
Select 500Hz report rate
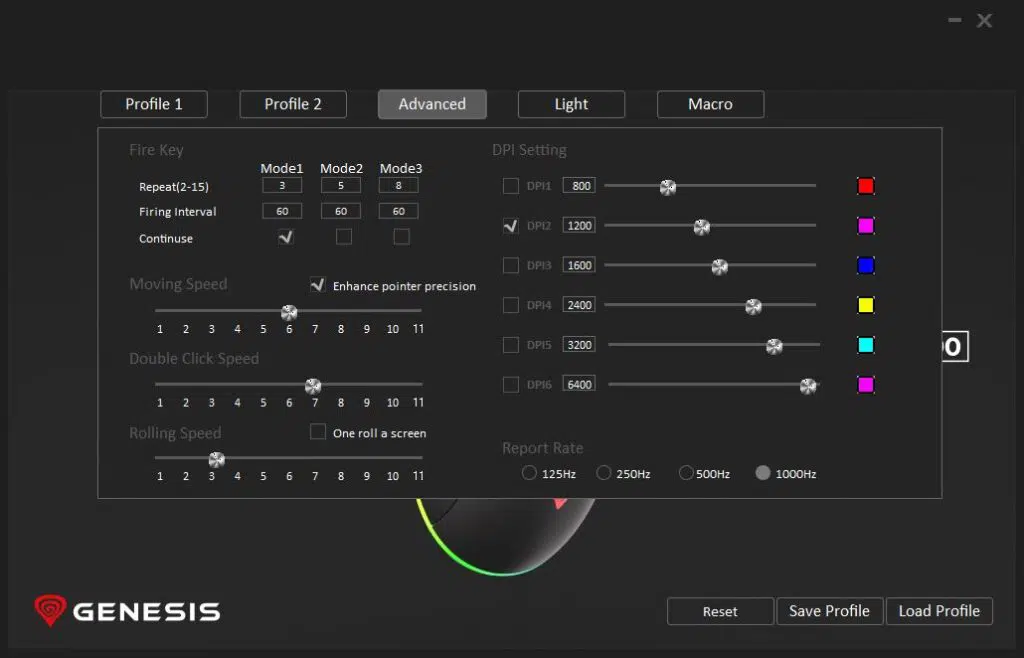[x=686, y=473]
